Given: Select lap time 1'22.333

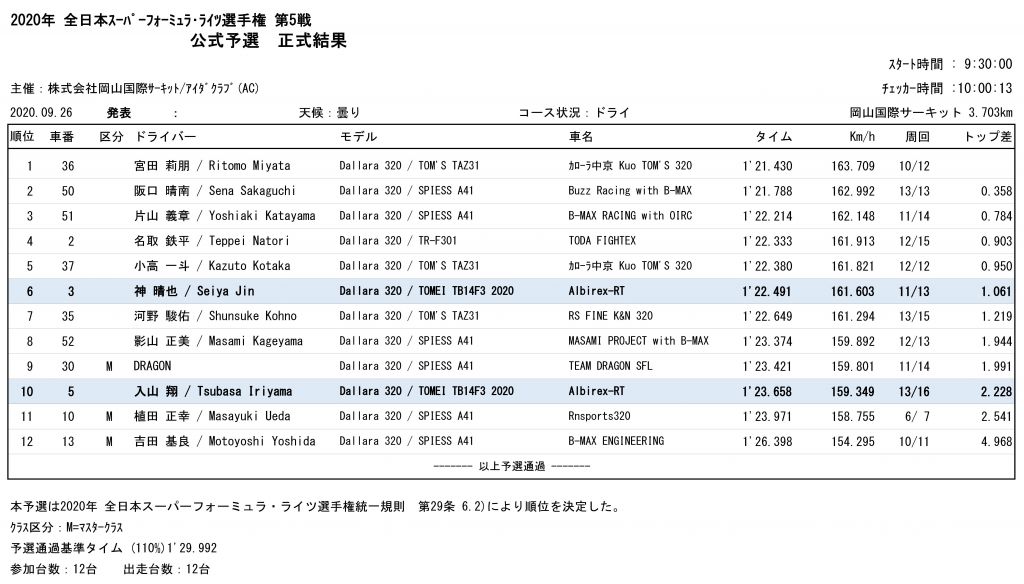Looking at the screenshot, I should (x=767, y=241).
